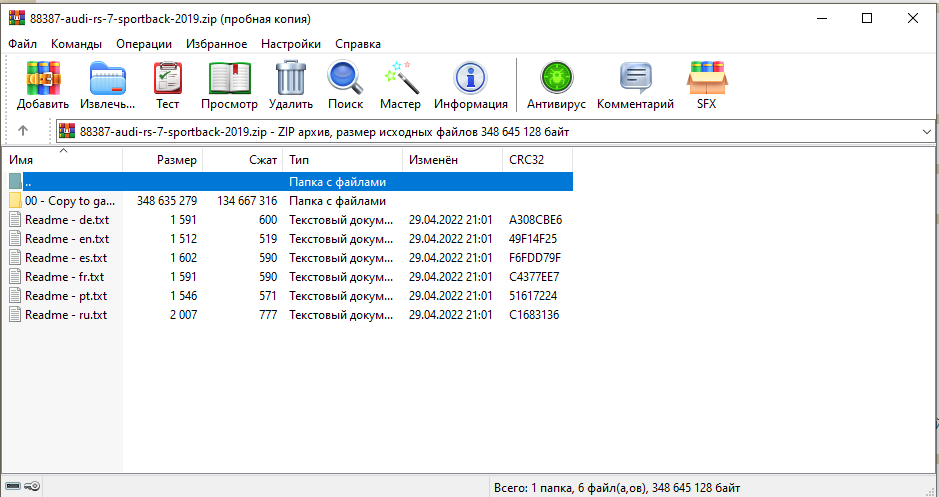This screenshot has height=497, width=939.
Task: Click the packed size 134 667 316
Action: [247, 201]
